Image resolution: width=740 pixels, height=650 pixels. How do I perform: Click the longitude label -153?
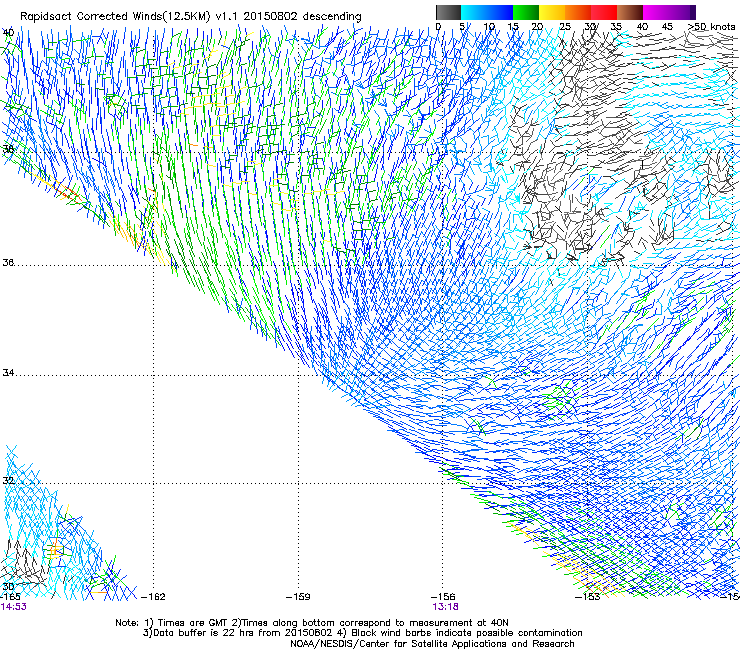tap(588, 597)
